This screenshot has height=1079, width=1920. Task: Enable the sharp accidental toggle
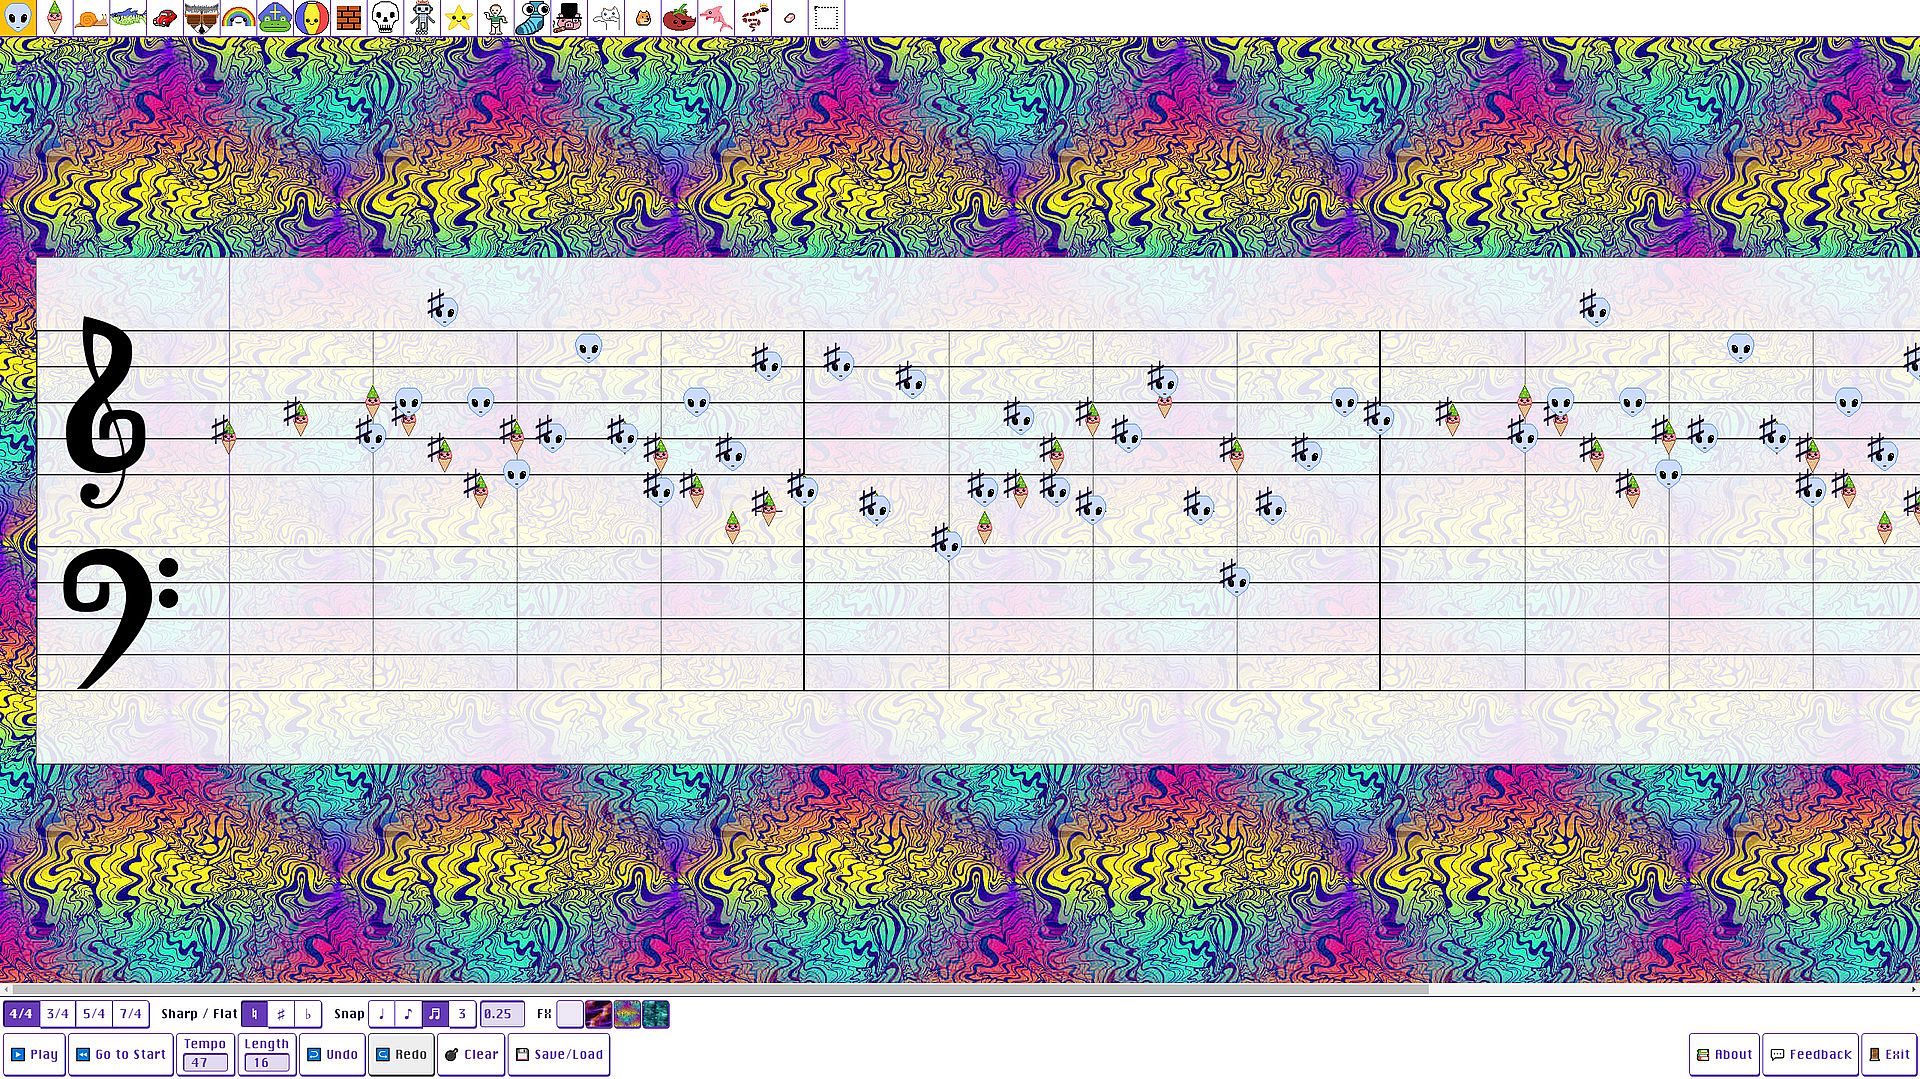[281, 1014]
